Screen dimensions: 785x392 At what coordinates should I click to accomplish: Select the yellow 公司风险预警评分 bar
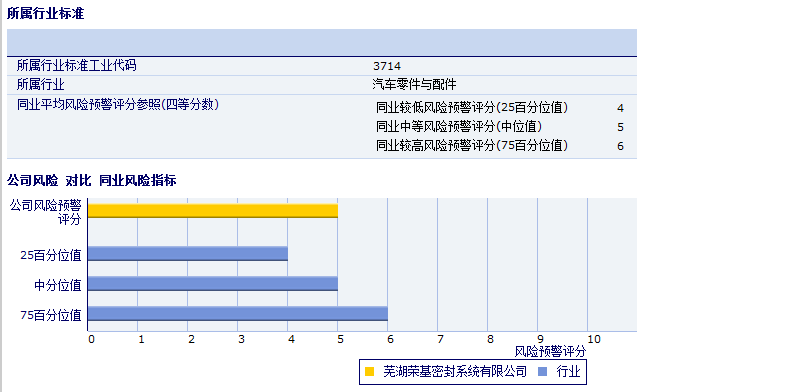[x=213, y=211]
